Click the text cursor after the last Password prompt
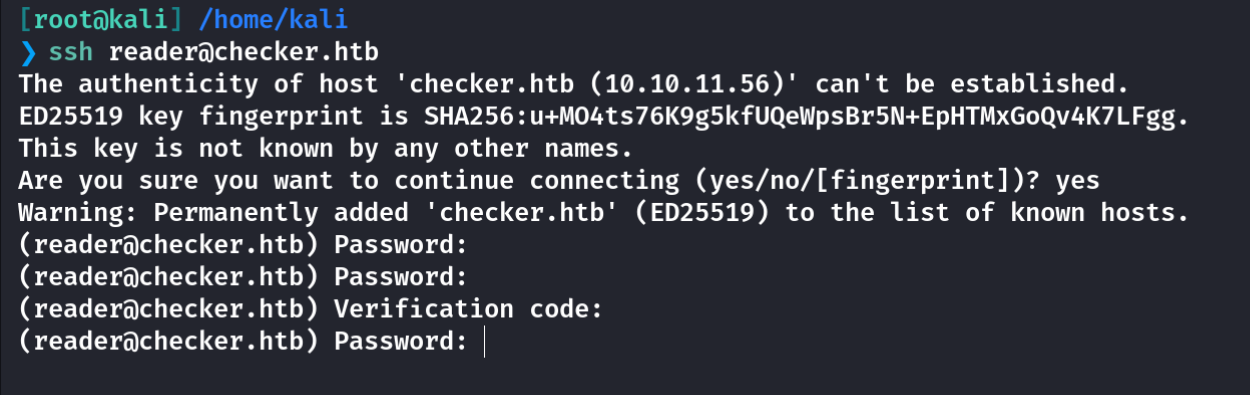The width and height of the screenshot is (1250, 395). [484, 342]
